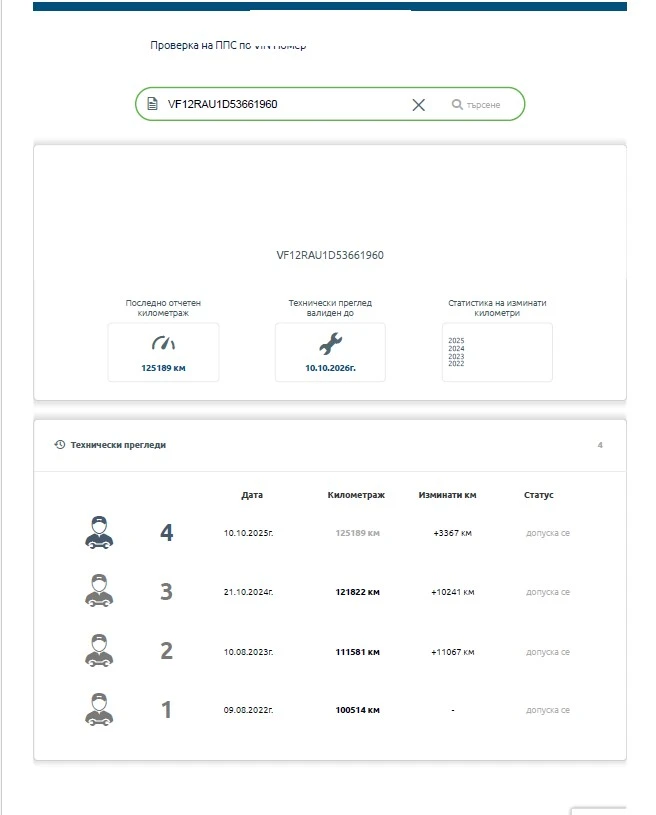Viewport: 656px width, 815px height.
Task: Click the history clock icon beside Технически прегледи
Action: point(60,445)
